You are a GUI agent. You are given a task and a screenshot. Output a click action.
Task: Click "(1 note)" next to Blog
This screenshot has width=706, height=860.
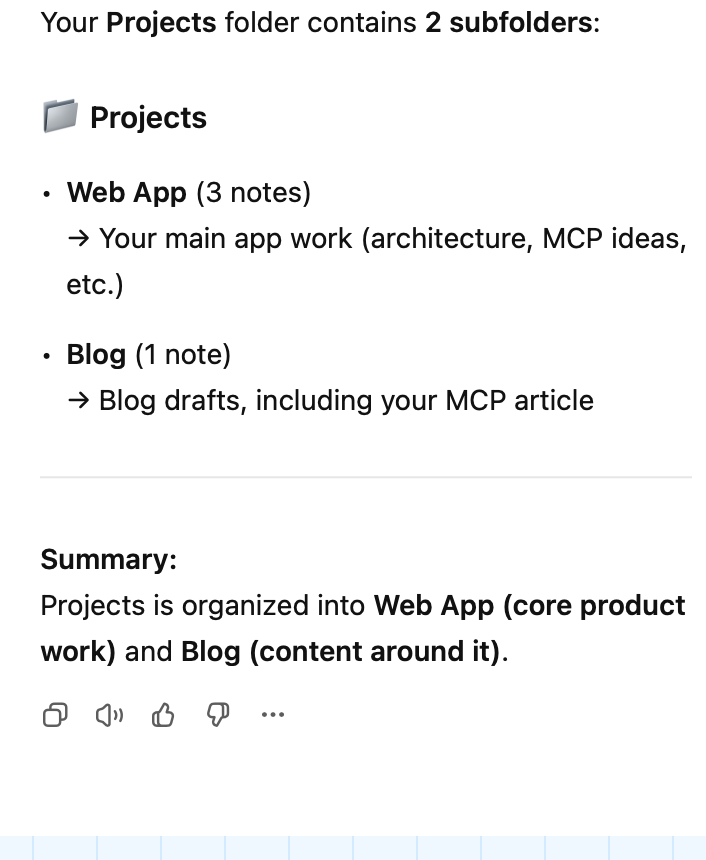183,354
